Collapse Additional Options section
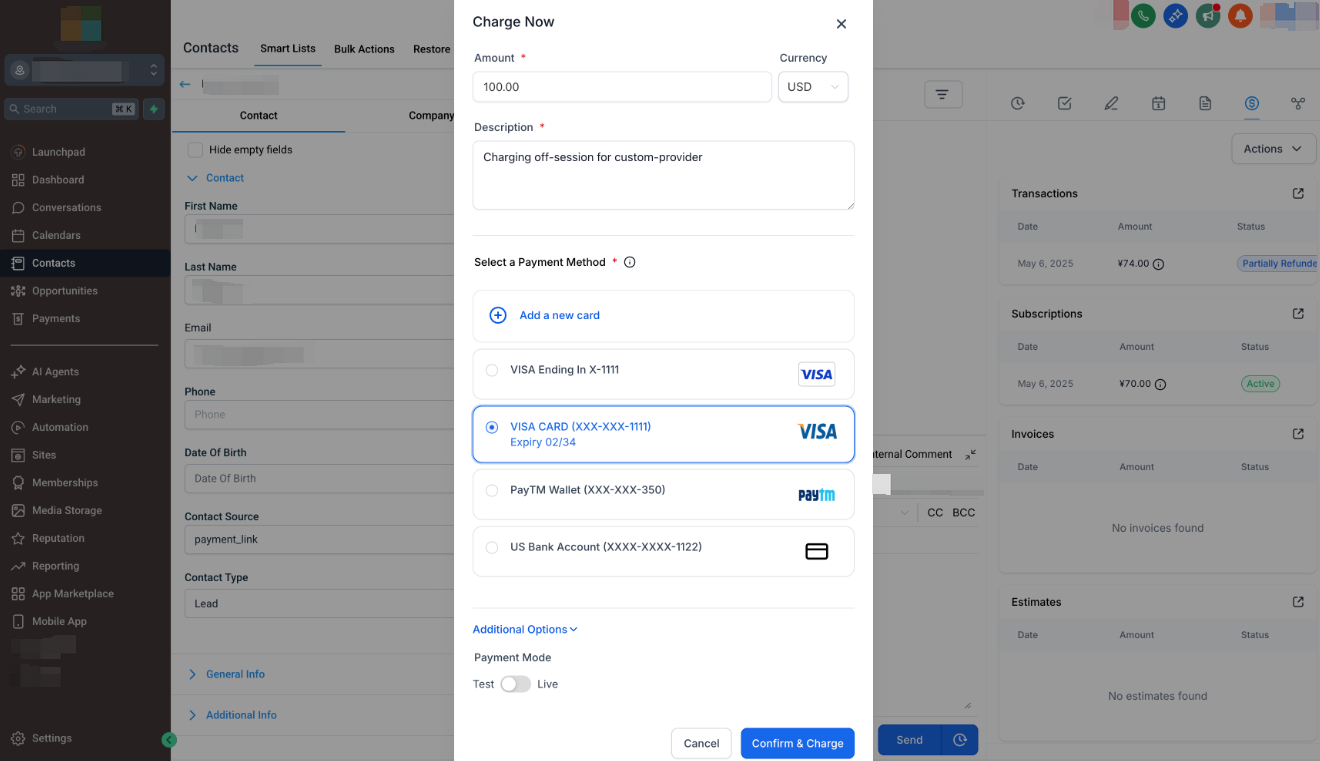This screenshot has height=761, width=1320. [x=525, y=629]
